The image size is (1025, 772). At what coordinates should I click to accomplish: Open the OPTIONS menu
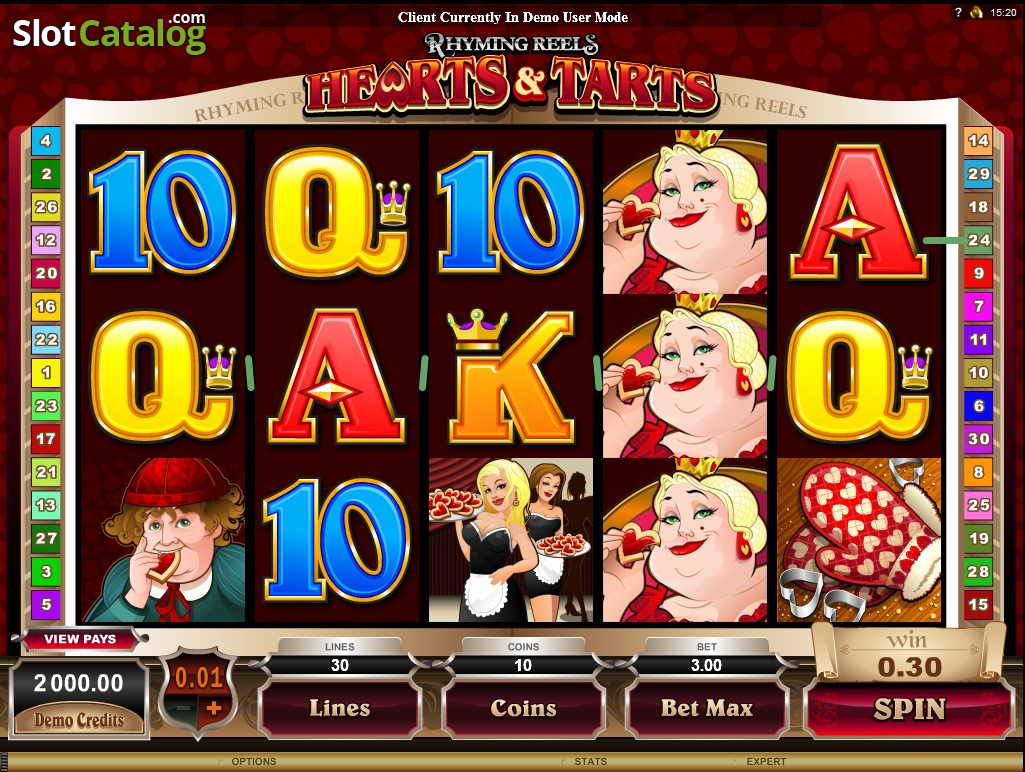pyautogui.click(x=254, y=762)
